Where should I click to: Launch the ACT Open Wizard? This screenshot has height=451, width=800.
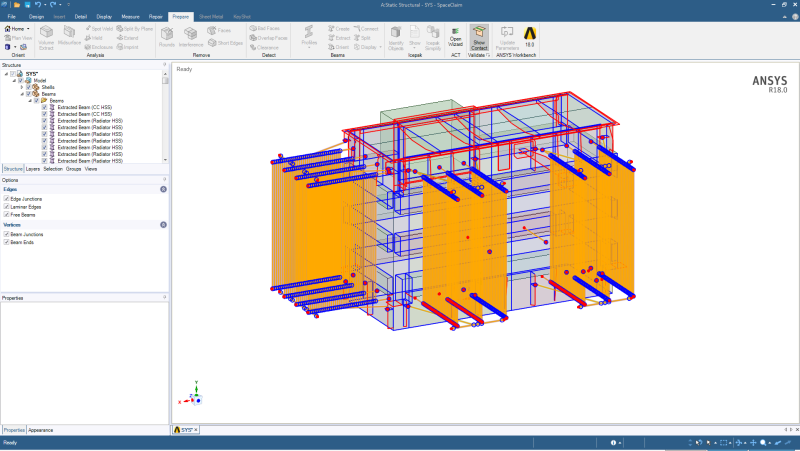[x=455, y=37]
